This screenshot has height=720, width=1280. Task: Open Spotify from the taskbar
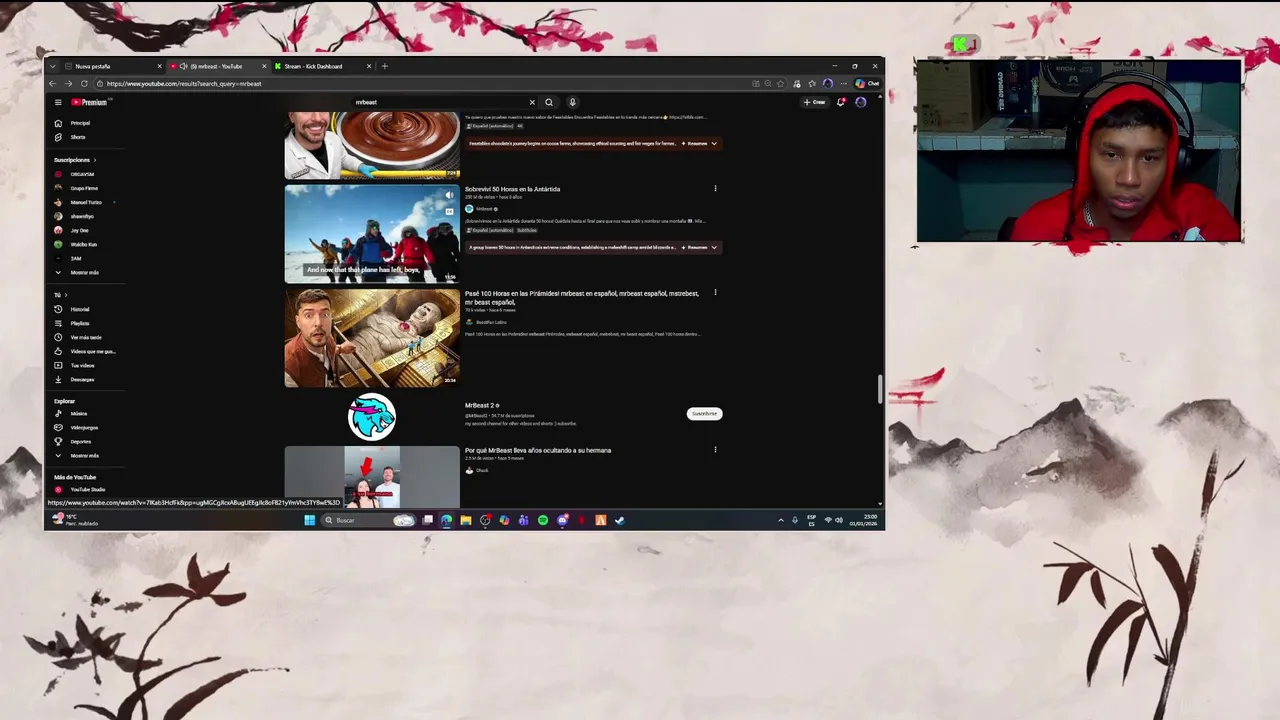[543, 520]
